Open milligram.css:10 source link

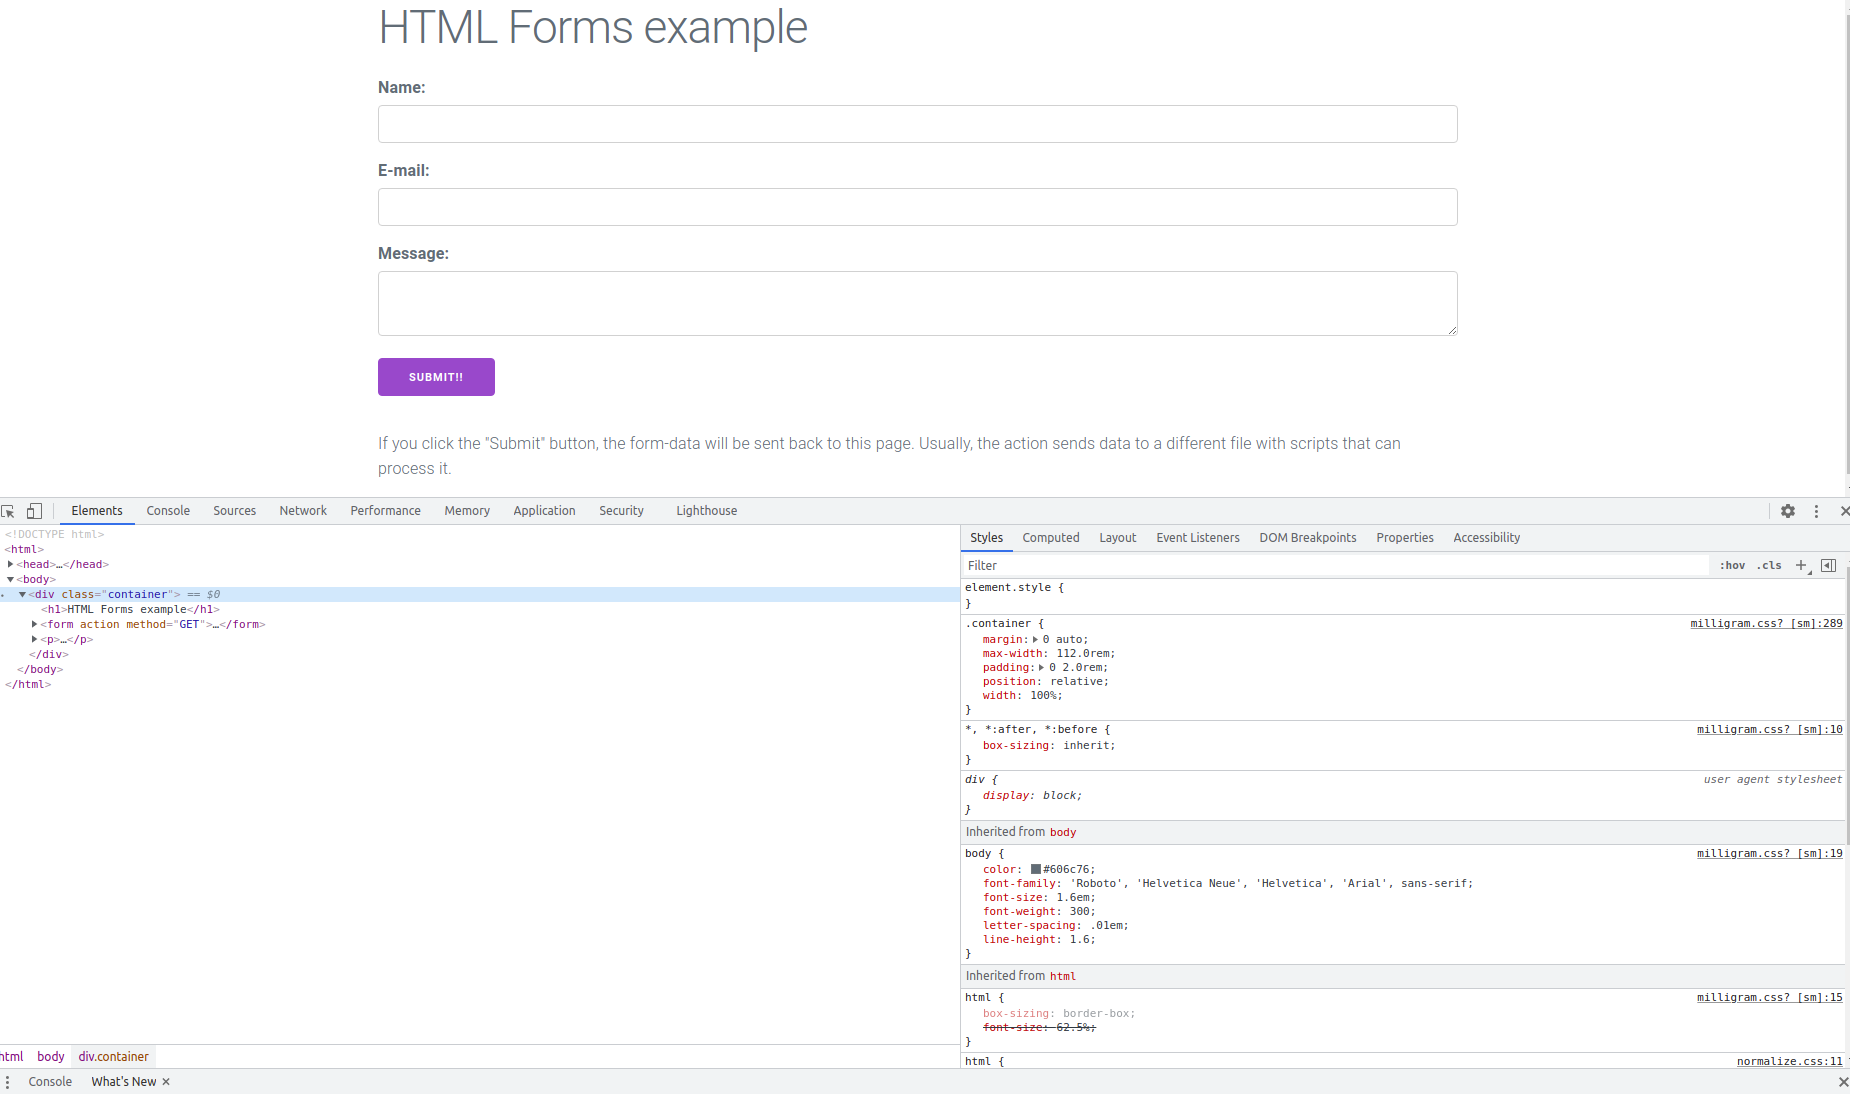[x=1769, y=729]
